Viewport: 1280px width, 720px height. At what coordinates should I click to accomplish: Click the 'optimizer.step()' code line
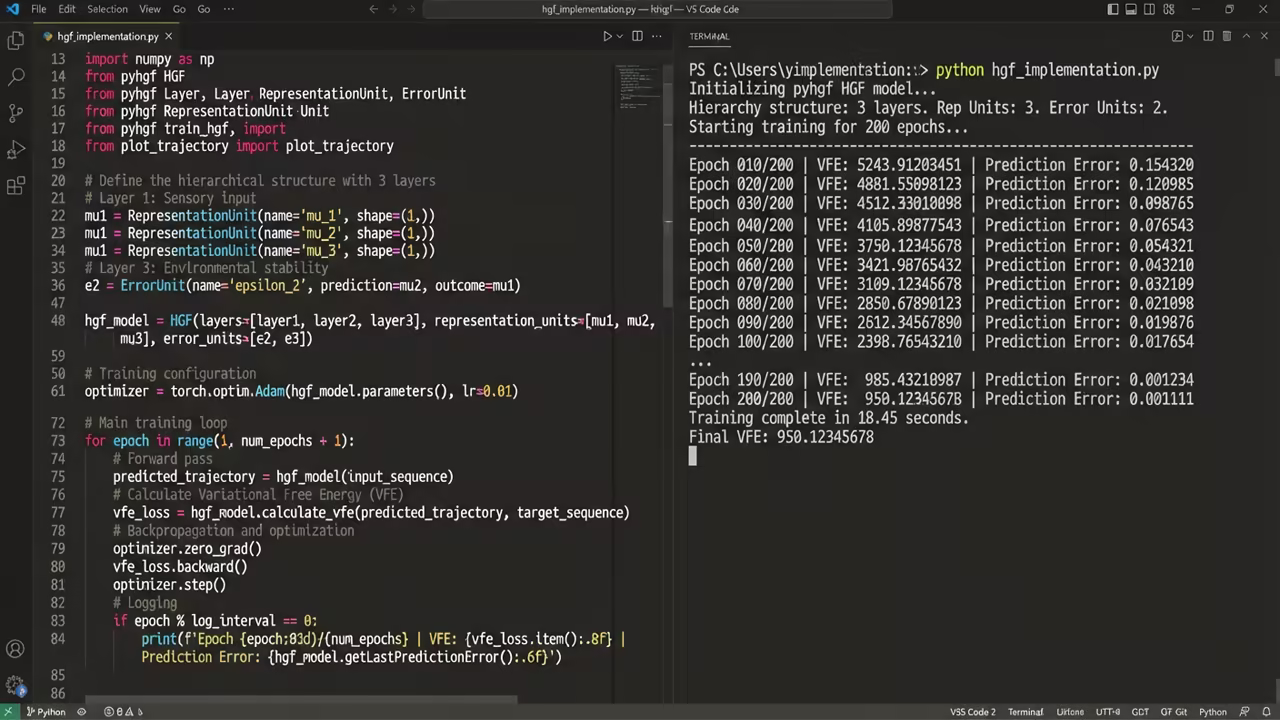point(169,584)
